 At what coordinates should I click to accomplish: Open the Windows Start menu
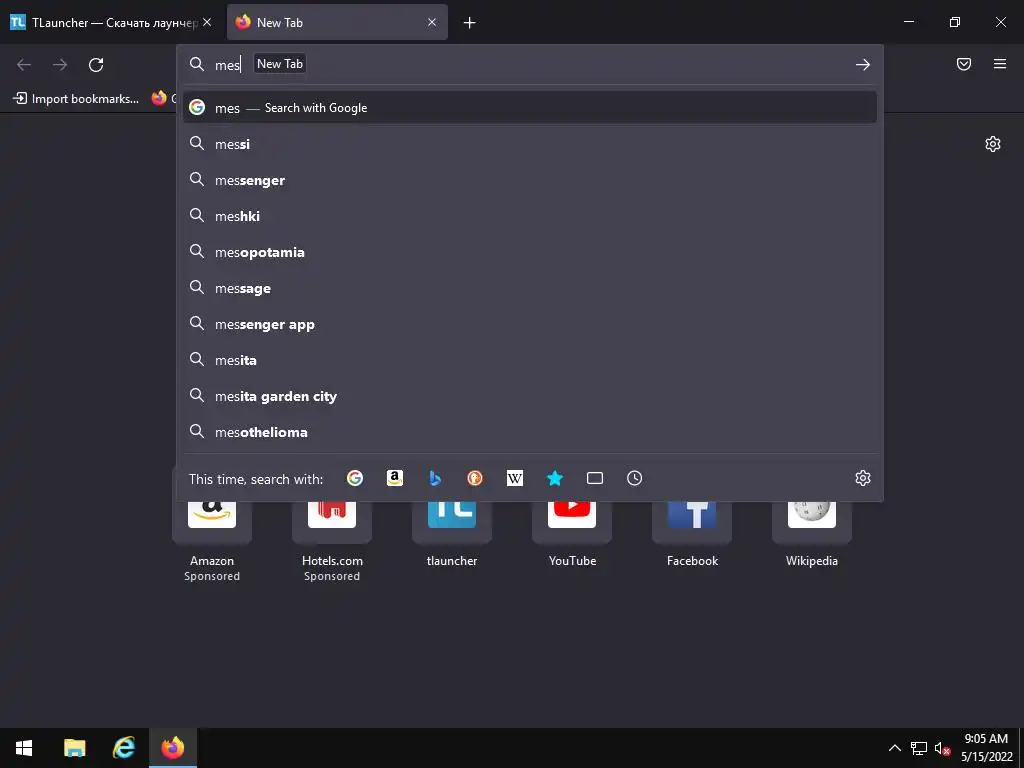click(24, 748)
